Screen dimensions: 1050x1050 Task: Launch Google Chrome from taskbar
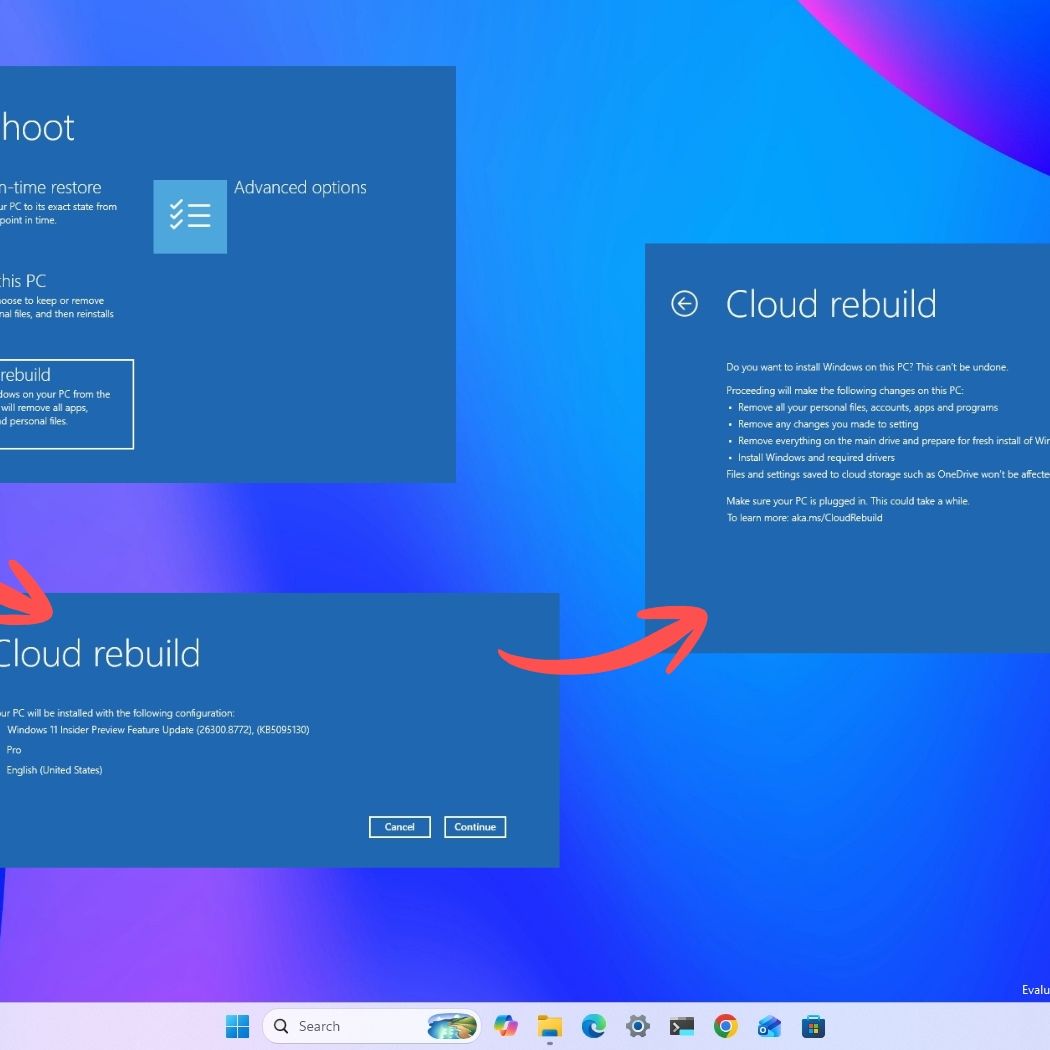pyautogui.click(x=725, y=1026)
